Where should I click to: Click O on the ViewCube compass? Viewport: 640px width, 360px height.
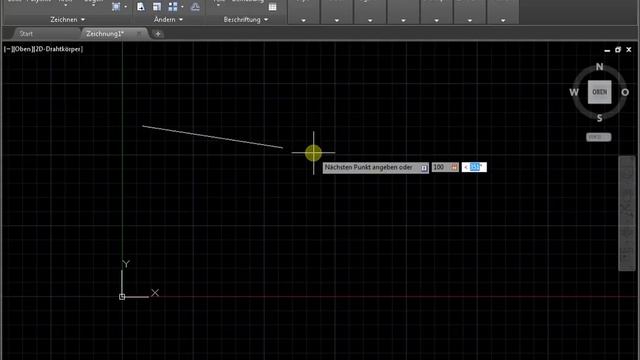(625, 92)
